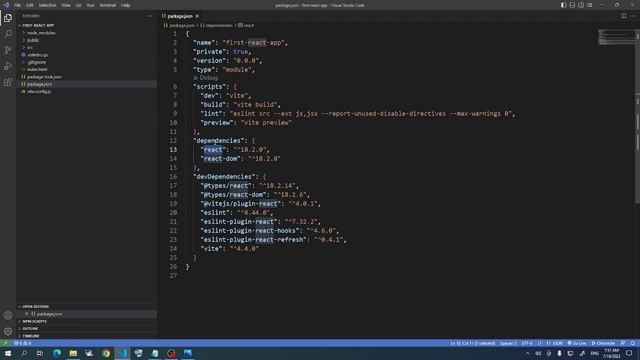Select the package.json editor tab
The height and width of the screenshot is (360, 640).
click(180, 16)
